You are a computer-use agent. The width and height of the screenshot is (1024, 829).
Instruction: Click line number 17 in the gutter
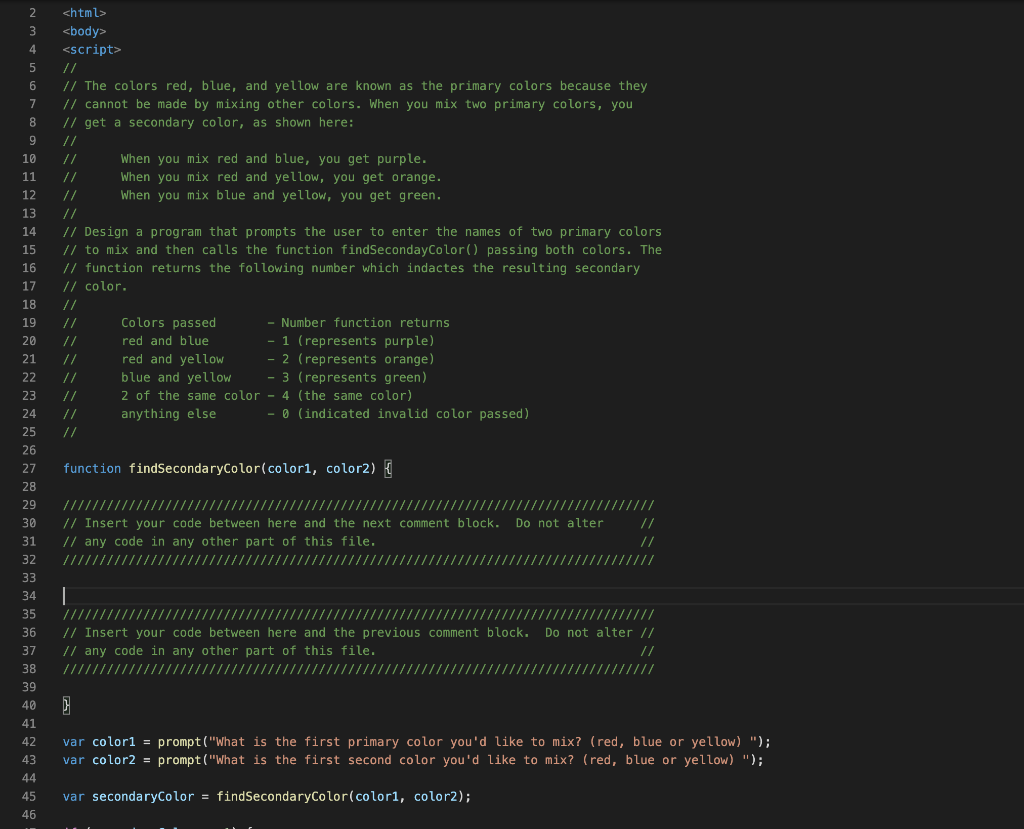coord(29,286)
